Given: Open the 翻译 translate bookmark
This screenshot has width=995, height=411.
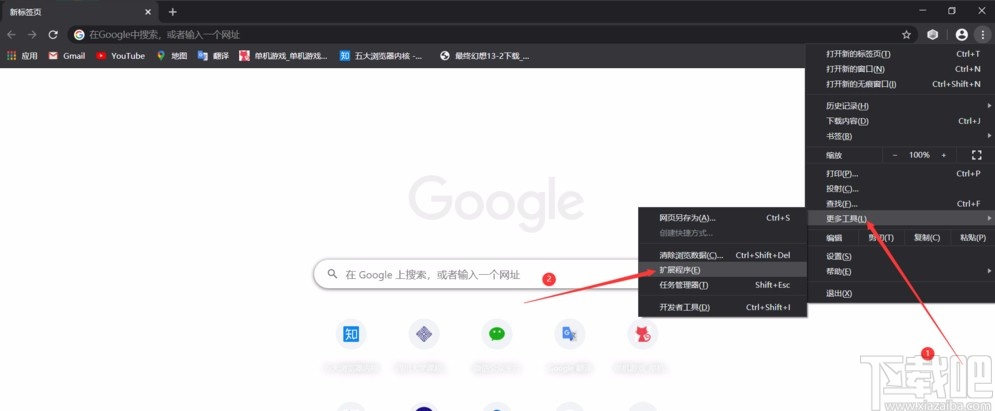Looking at the screenshot, I should point(213,56).
